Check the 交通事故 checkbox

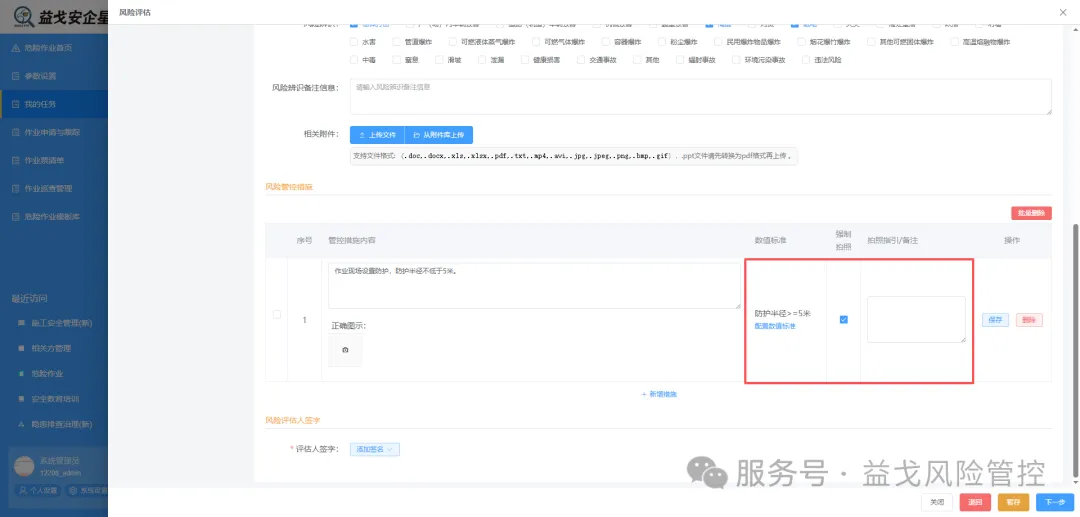click(x=581, y=60)
